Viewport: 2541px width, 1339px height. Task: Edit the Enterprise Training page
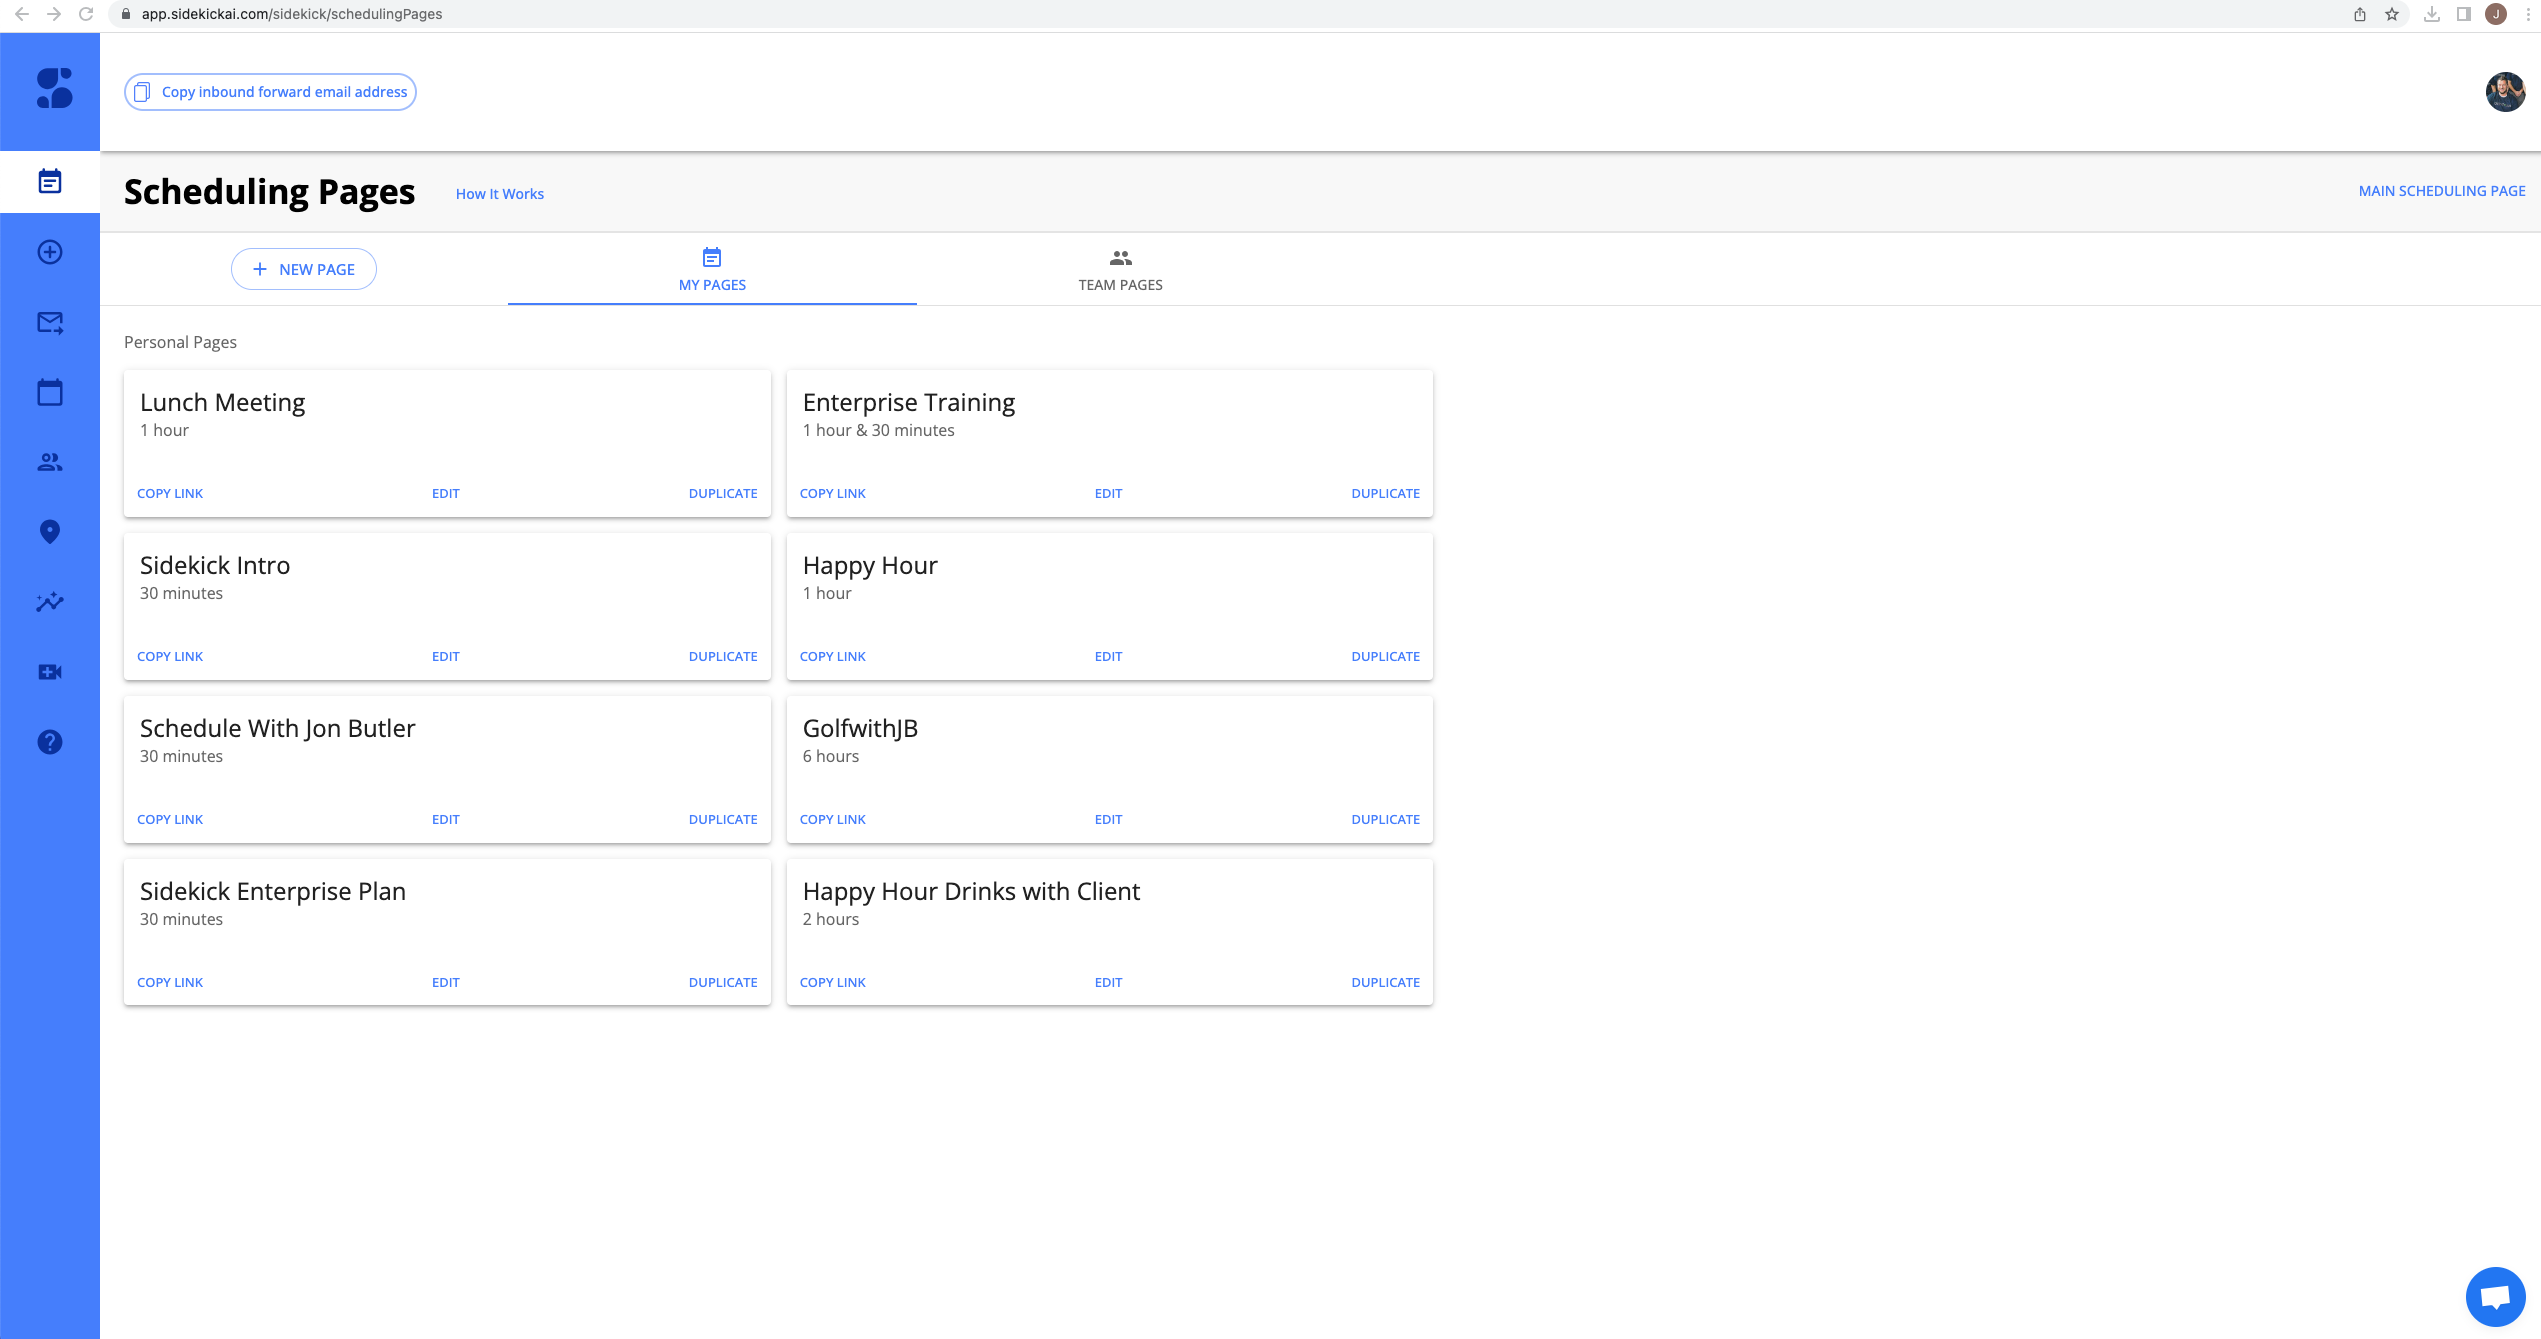(x=1109, y=494)
